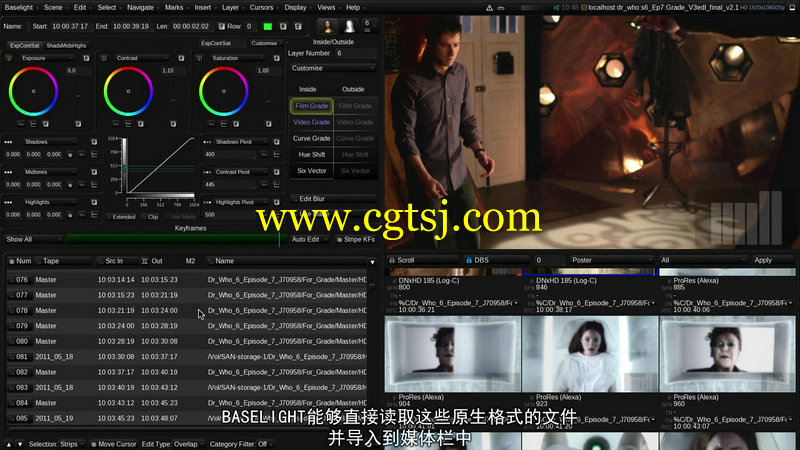Click the keyframe icon under the Exposure wheel
800x450 pixels.
(x=21, y=124)
